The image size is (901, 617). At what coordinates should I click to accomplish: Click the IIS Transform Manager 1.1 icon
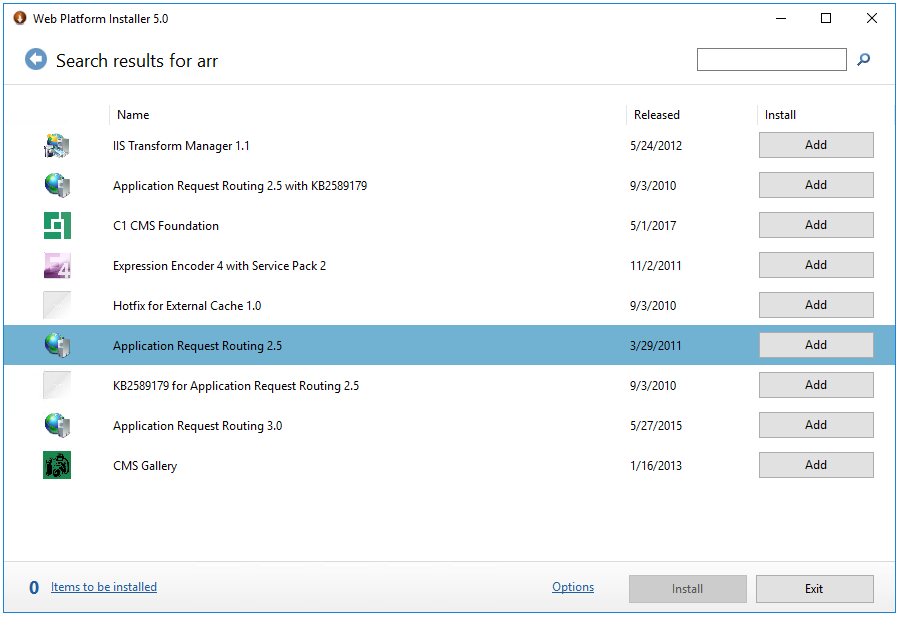(57, 145)
